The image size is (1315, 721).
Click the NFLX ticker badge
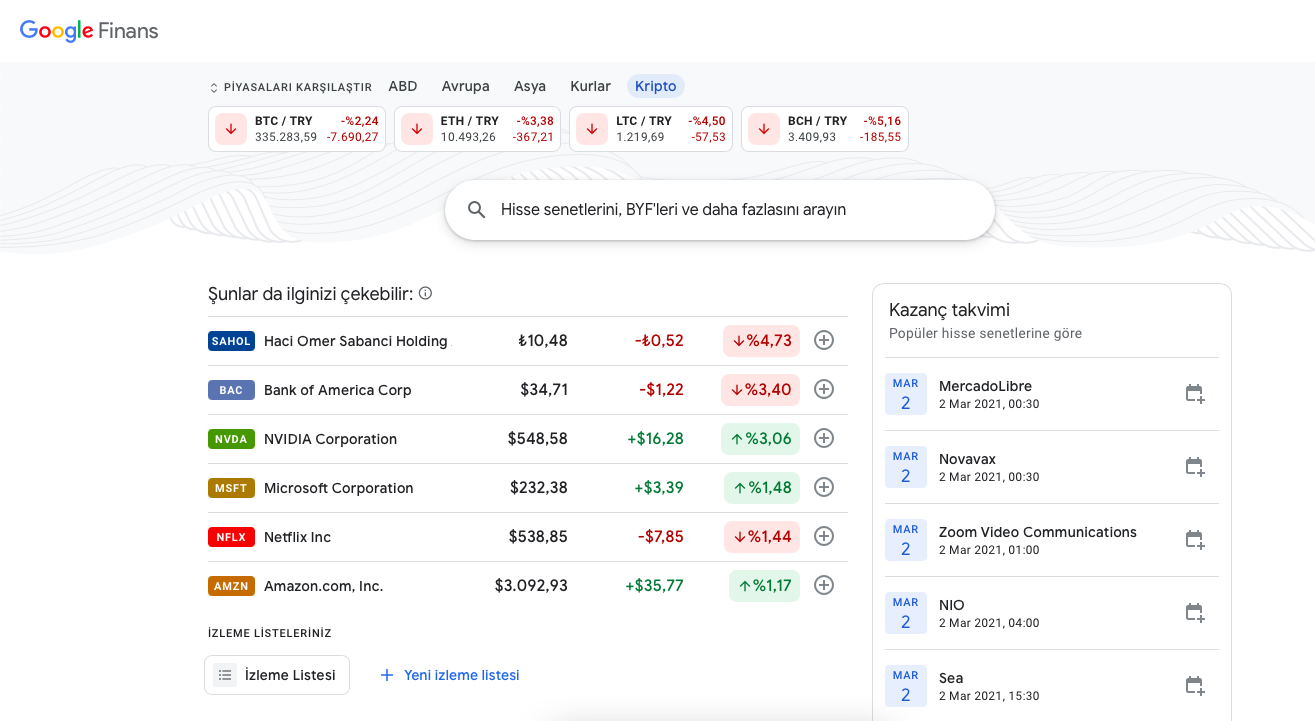[x=231, y=537]
